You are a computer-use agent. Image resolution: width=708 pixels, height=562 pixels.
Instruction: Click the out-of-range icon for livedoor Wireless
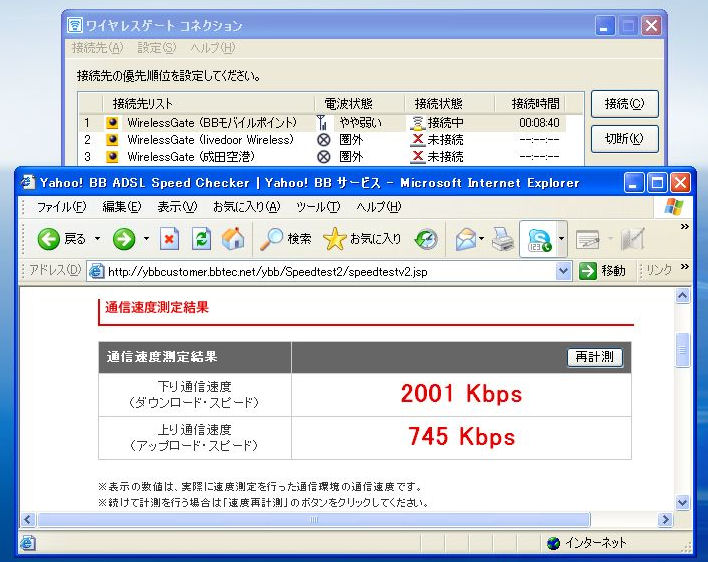pos(323,140)
